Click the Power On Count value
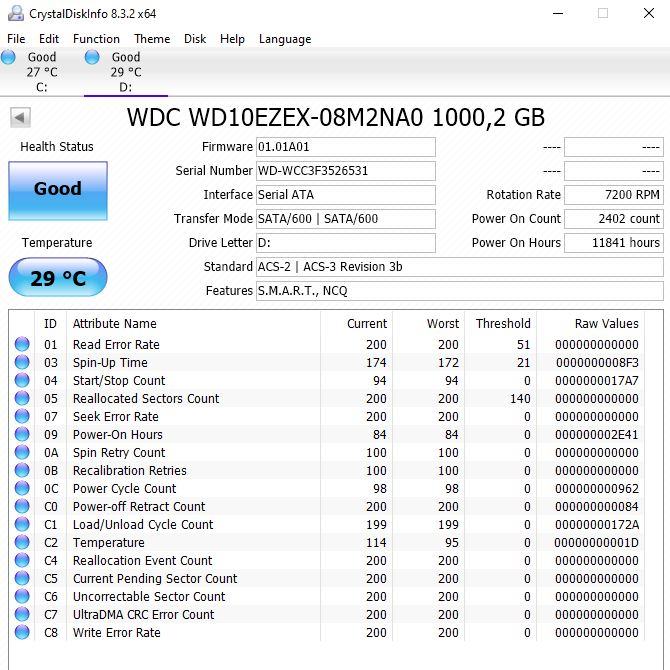Screen dimensions: 670x670 pyautogui.click(x=614, y=219)
